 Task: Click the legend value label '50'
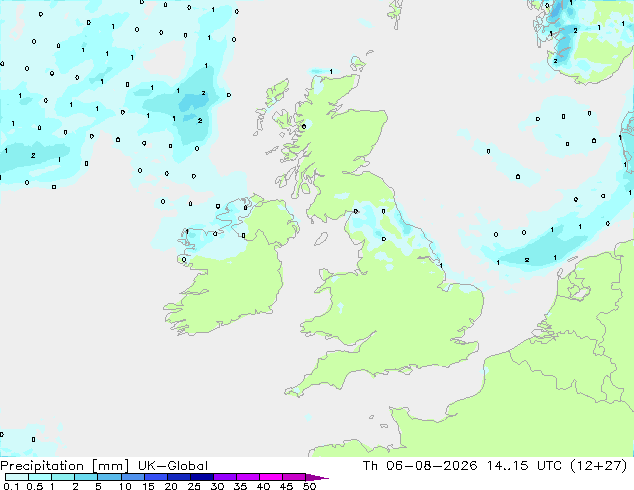click(309, 486)
